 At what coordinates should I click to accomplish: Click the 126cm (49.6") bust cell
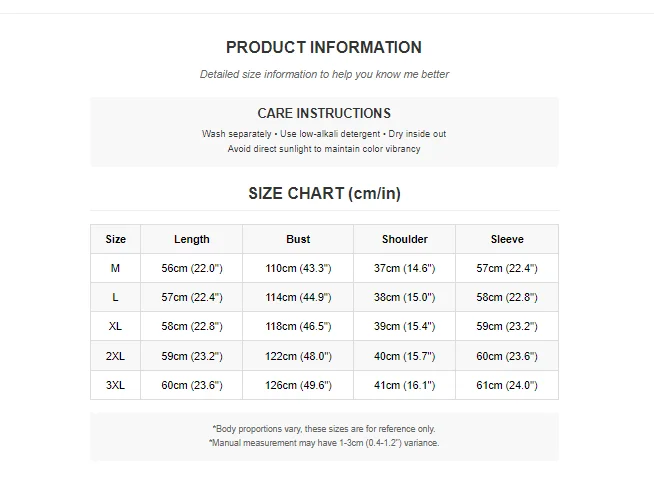[x=298, y=384]
